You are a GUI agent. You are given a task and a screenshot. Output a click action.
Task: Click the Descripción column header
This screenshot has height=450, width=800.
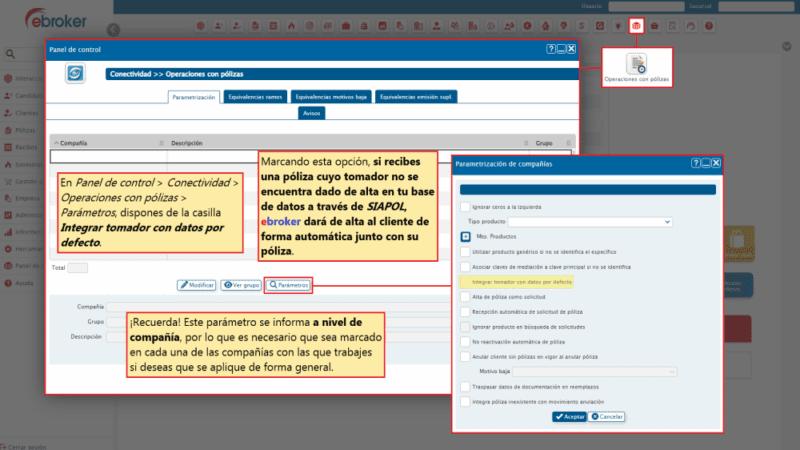[x=187, y=143]
